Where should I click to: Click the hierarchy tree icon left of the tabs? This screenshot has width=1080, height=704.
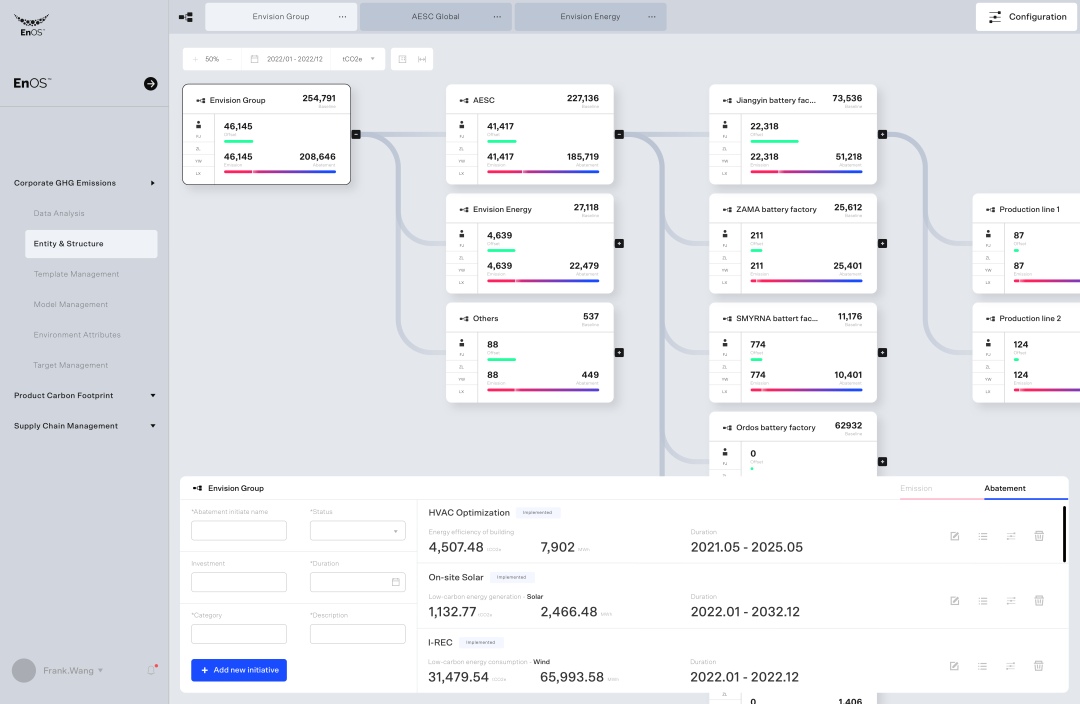tap(186, 17)
